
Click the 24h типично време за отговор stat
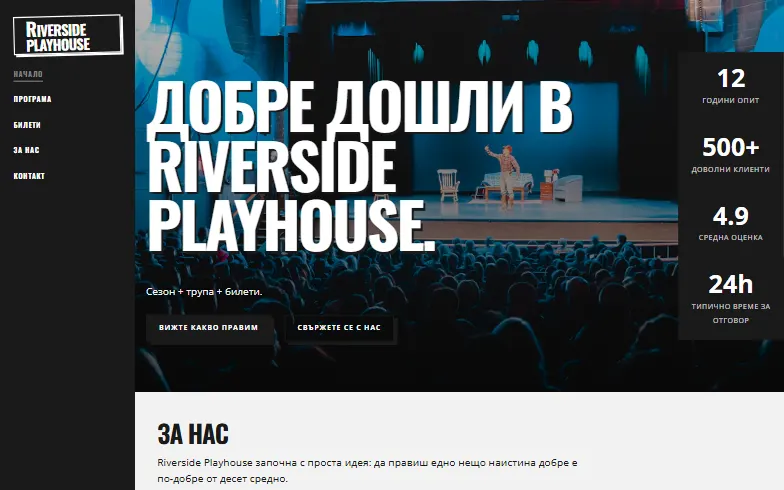(x=730, y=298)
